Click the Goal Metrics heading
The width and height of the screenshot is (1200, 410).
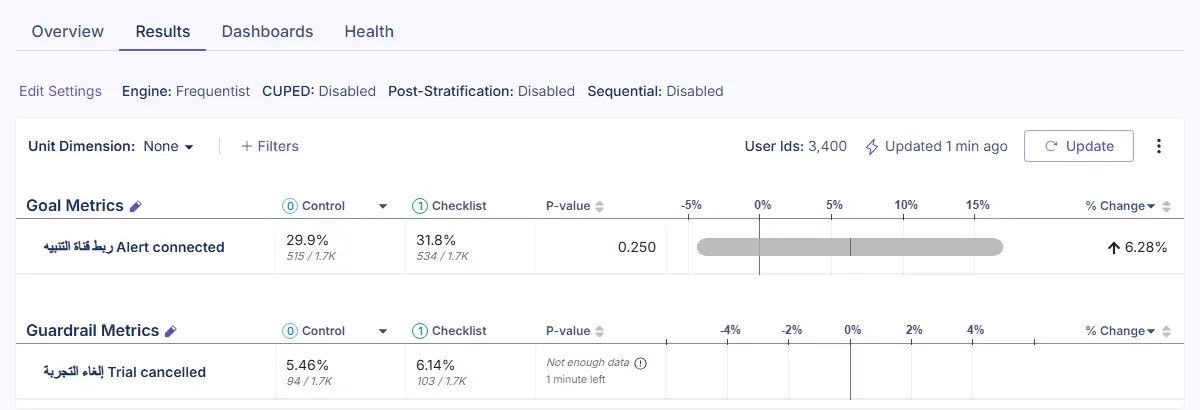point(75,206)
